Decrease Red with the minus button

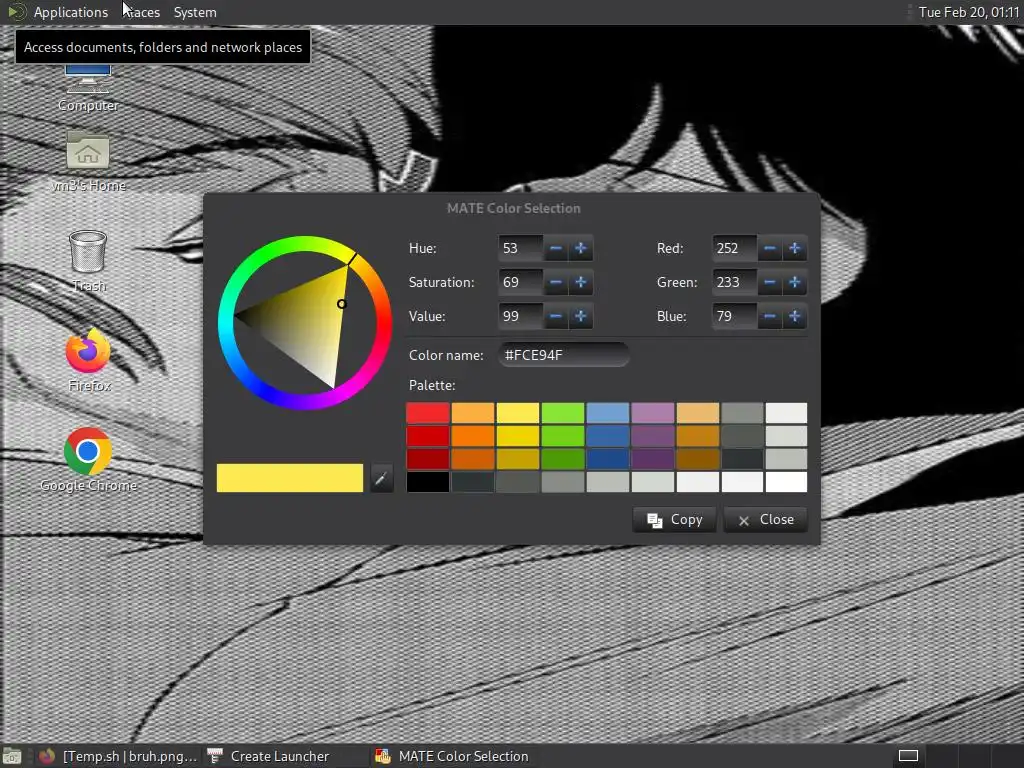coord(770,248)
